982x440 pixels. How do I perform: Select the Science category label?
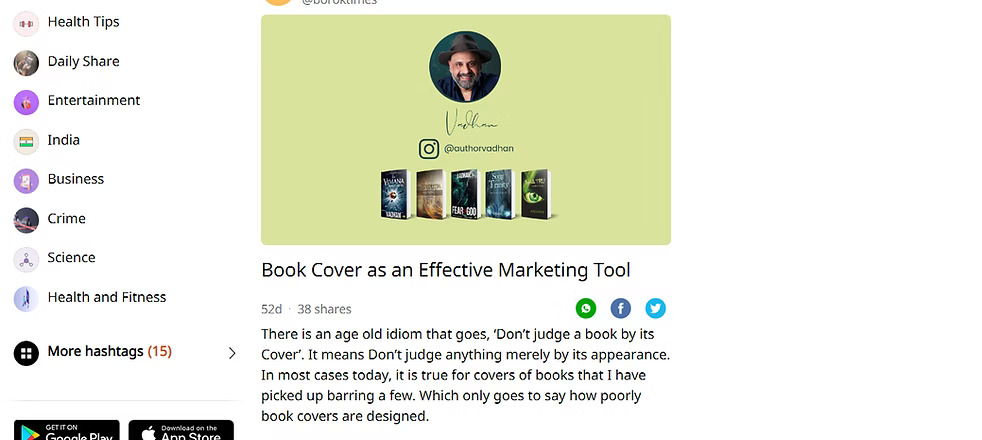tap(72, 258)
